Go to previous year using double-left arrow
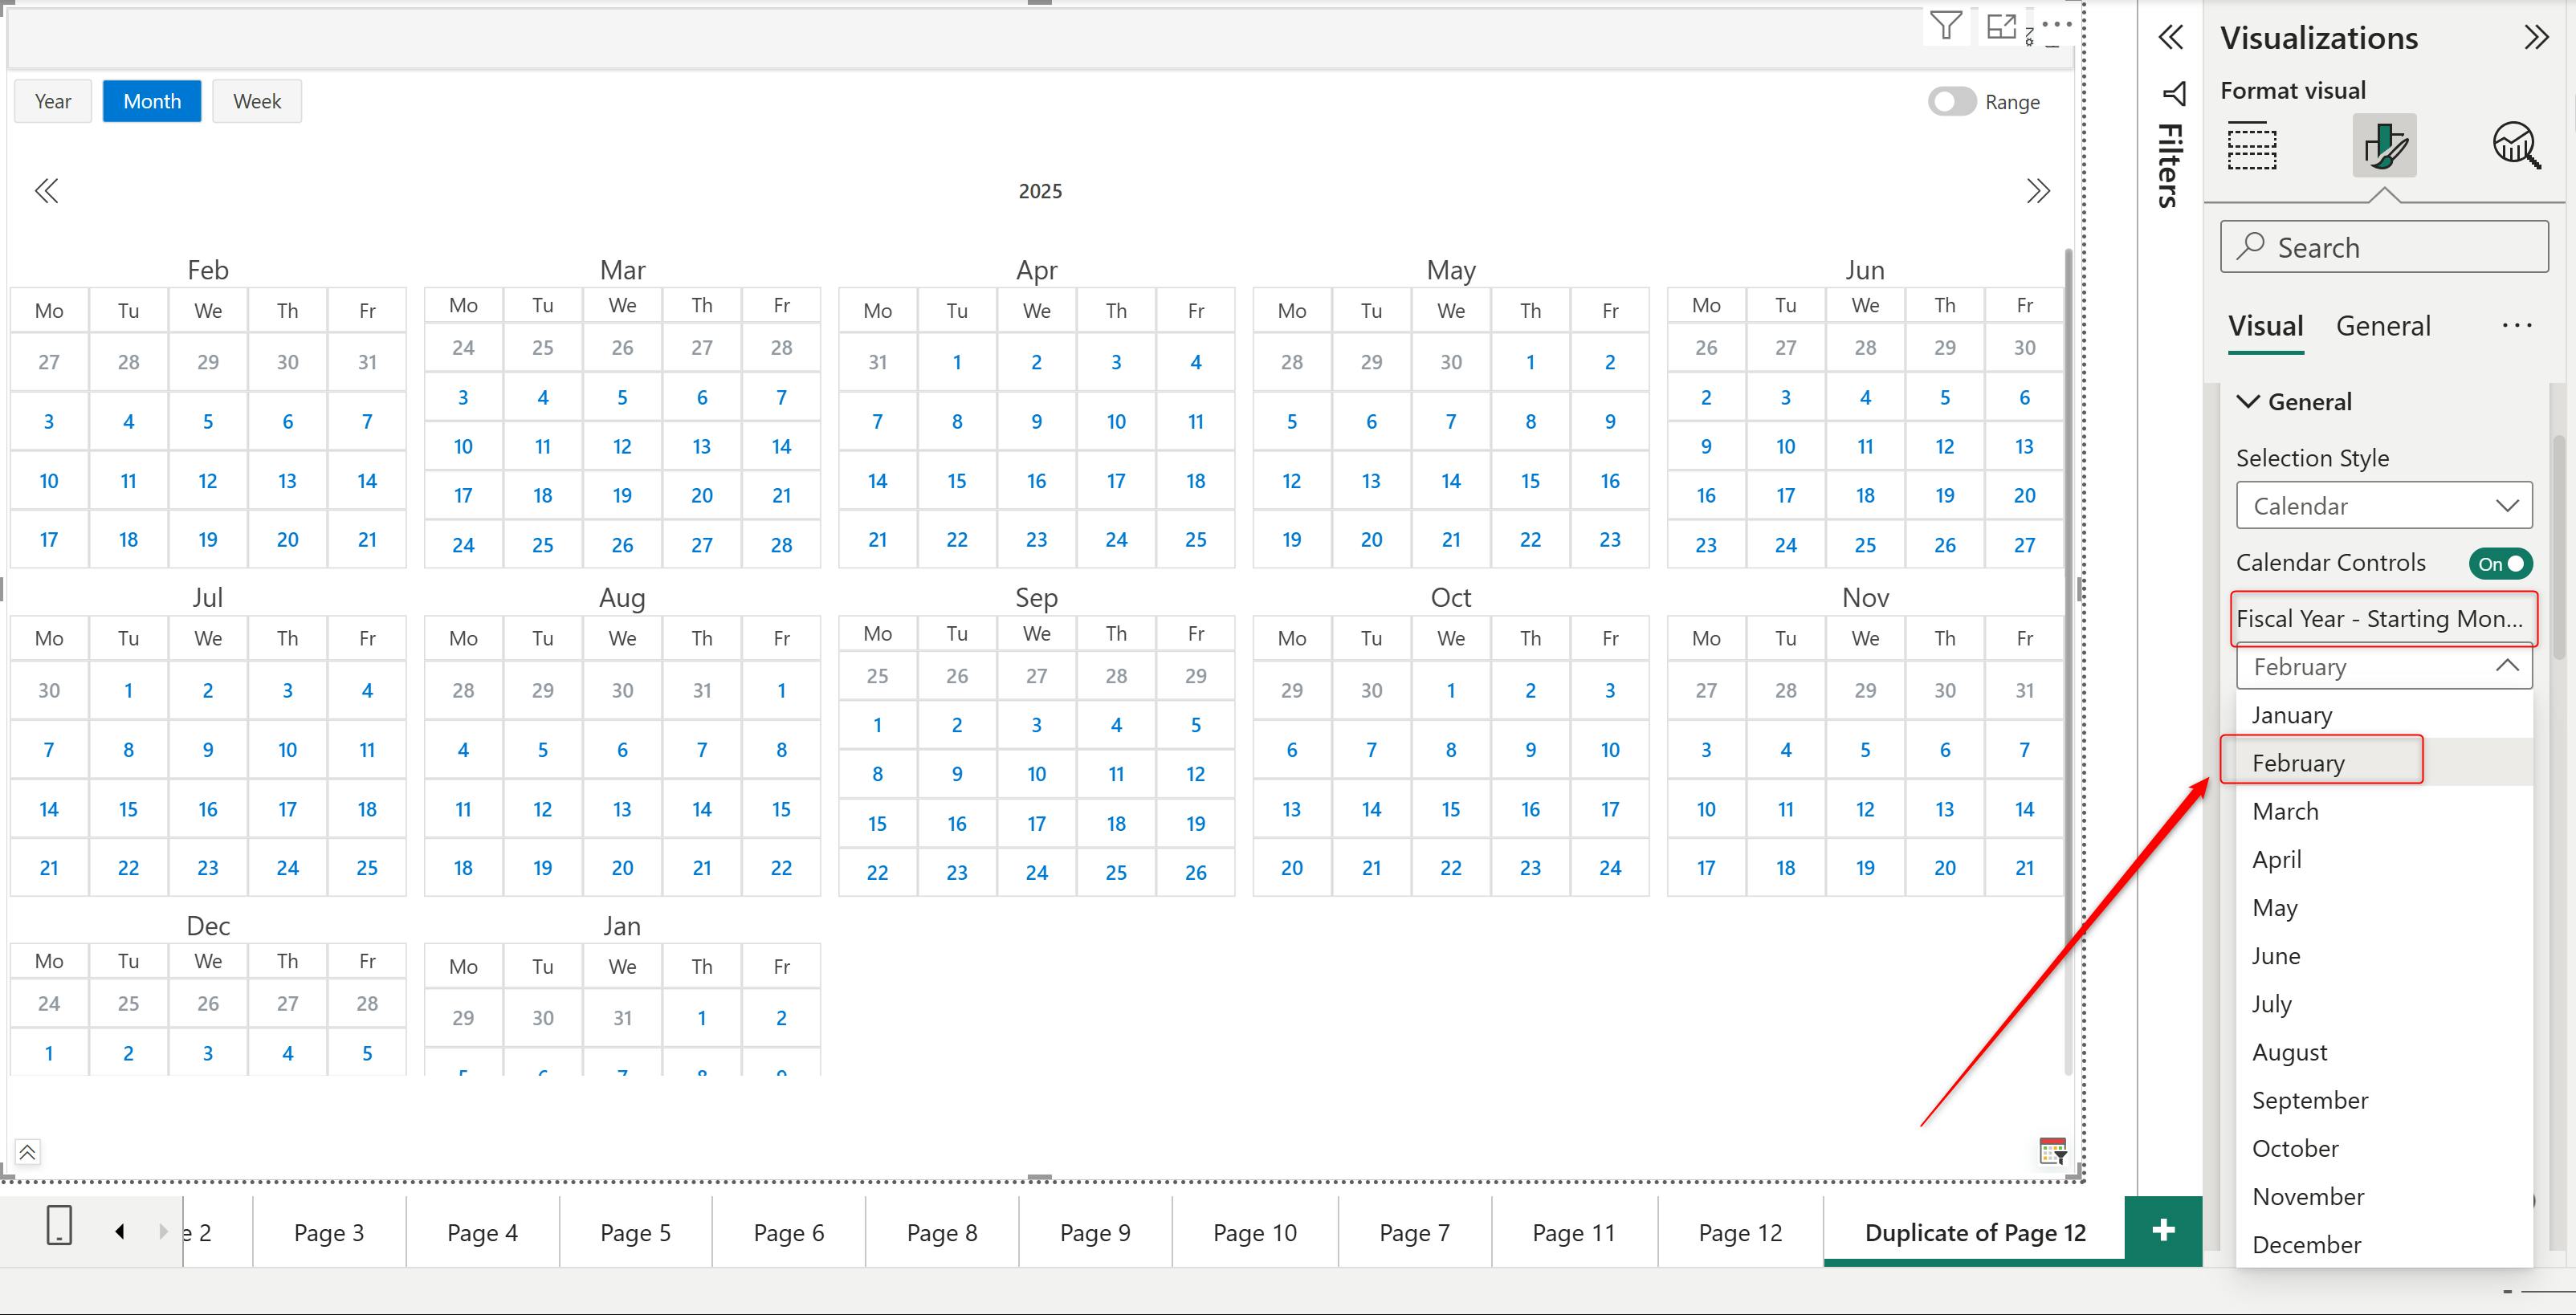The width and height of the screenshot is (2576, 1315). point(47,191)
